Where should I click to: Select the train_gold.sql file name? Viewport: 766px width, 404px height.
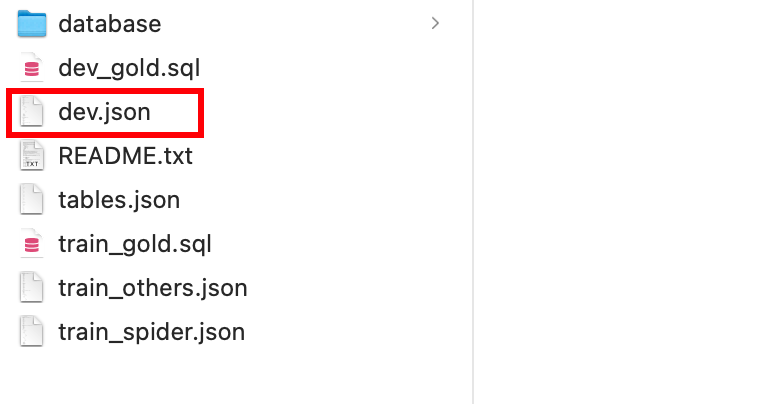135,244
